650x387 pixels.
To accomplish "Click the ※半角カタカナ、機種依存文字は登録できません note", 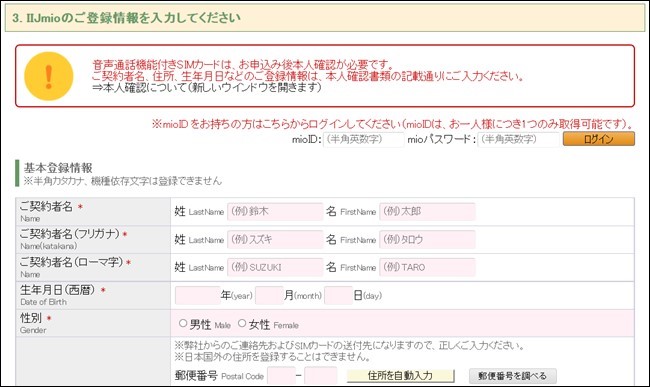I will pyautogui.click(x=123, y=181).
